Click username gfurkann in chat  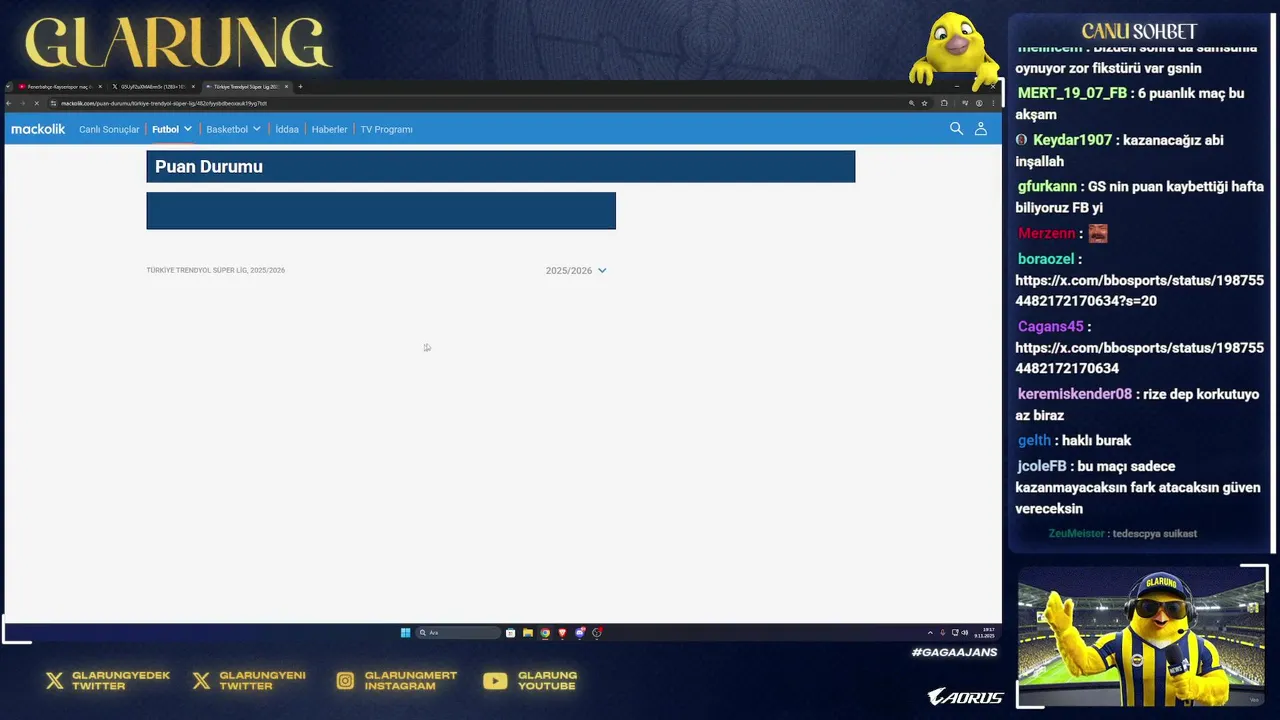coord(1047,186)
